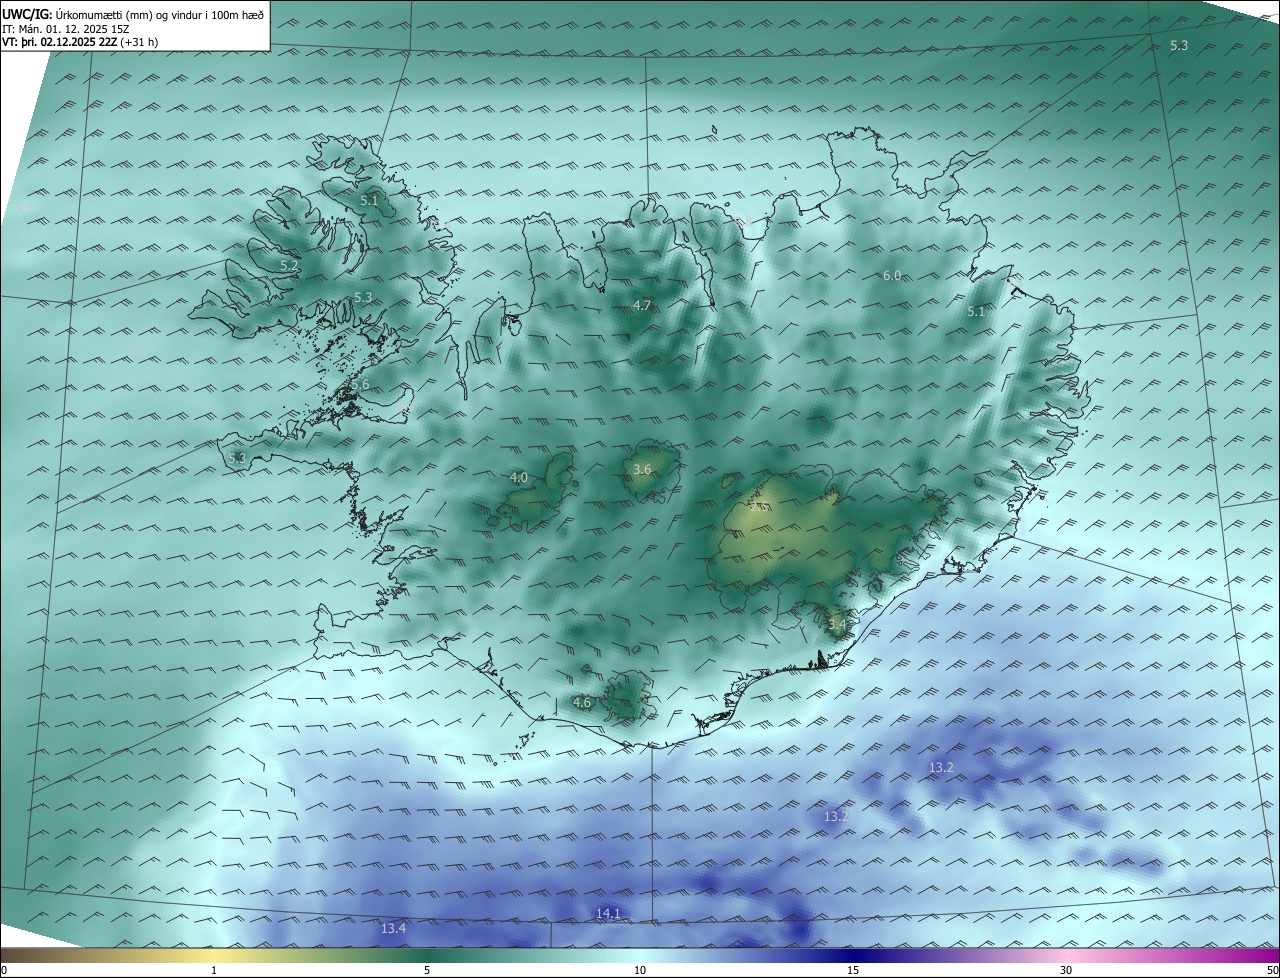This screenshot has width=1280, height=978.
Task: Click the colorbar tick label '5'
Action: point(427,970)
